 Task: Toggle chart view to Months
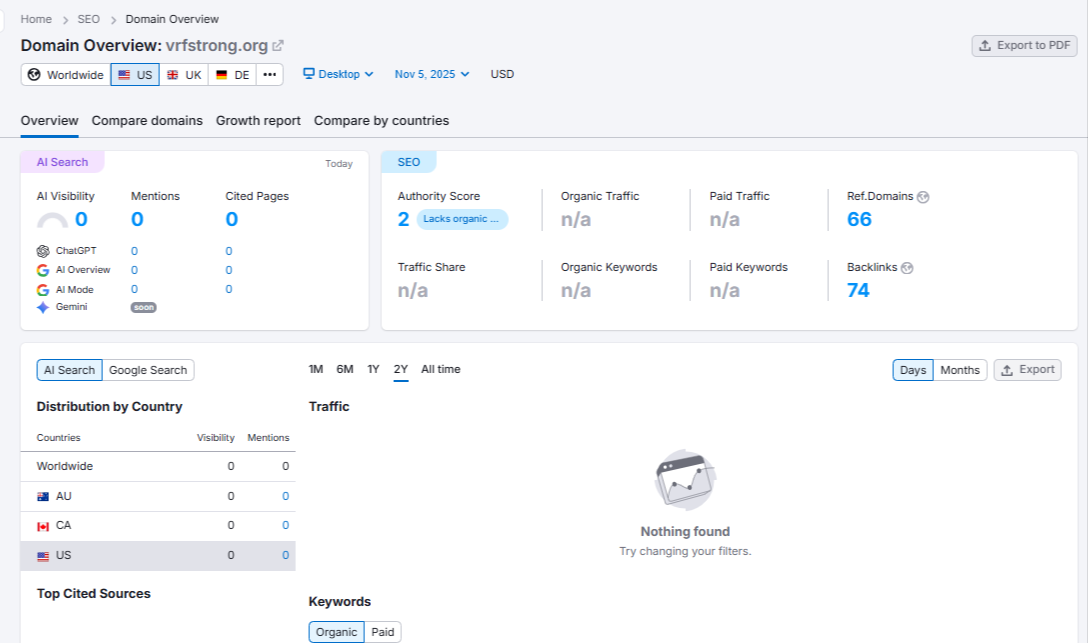[960, 370]
